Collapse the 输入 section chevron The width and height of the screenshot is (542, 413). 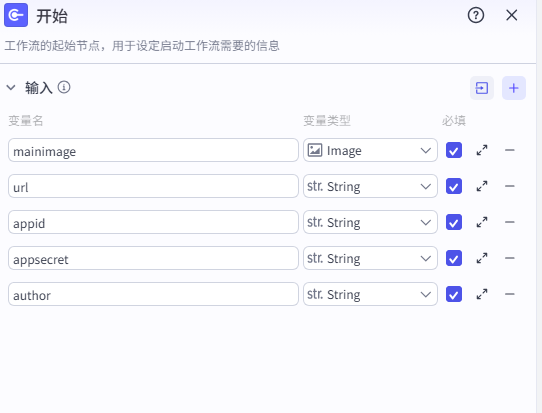coord(11,87)
